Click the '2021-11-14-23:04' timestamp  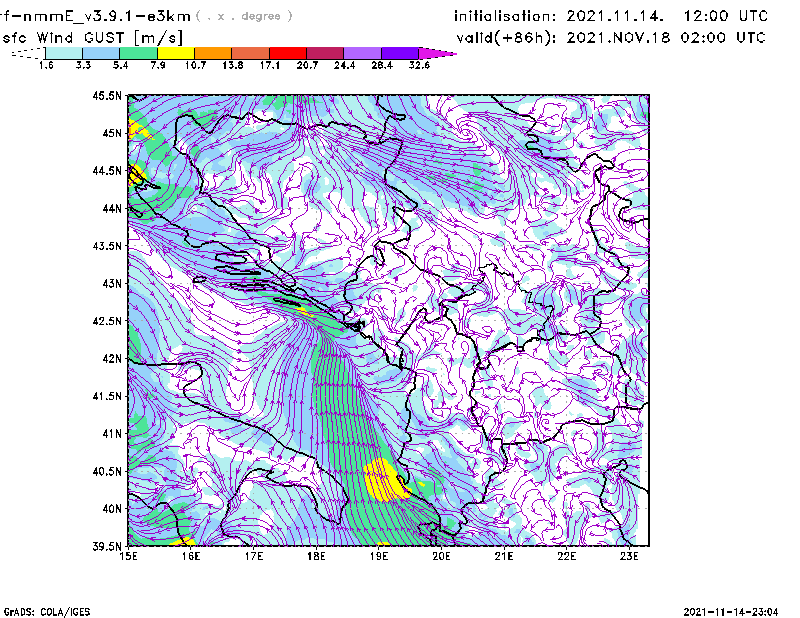click(731, 612)
